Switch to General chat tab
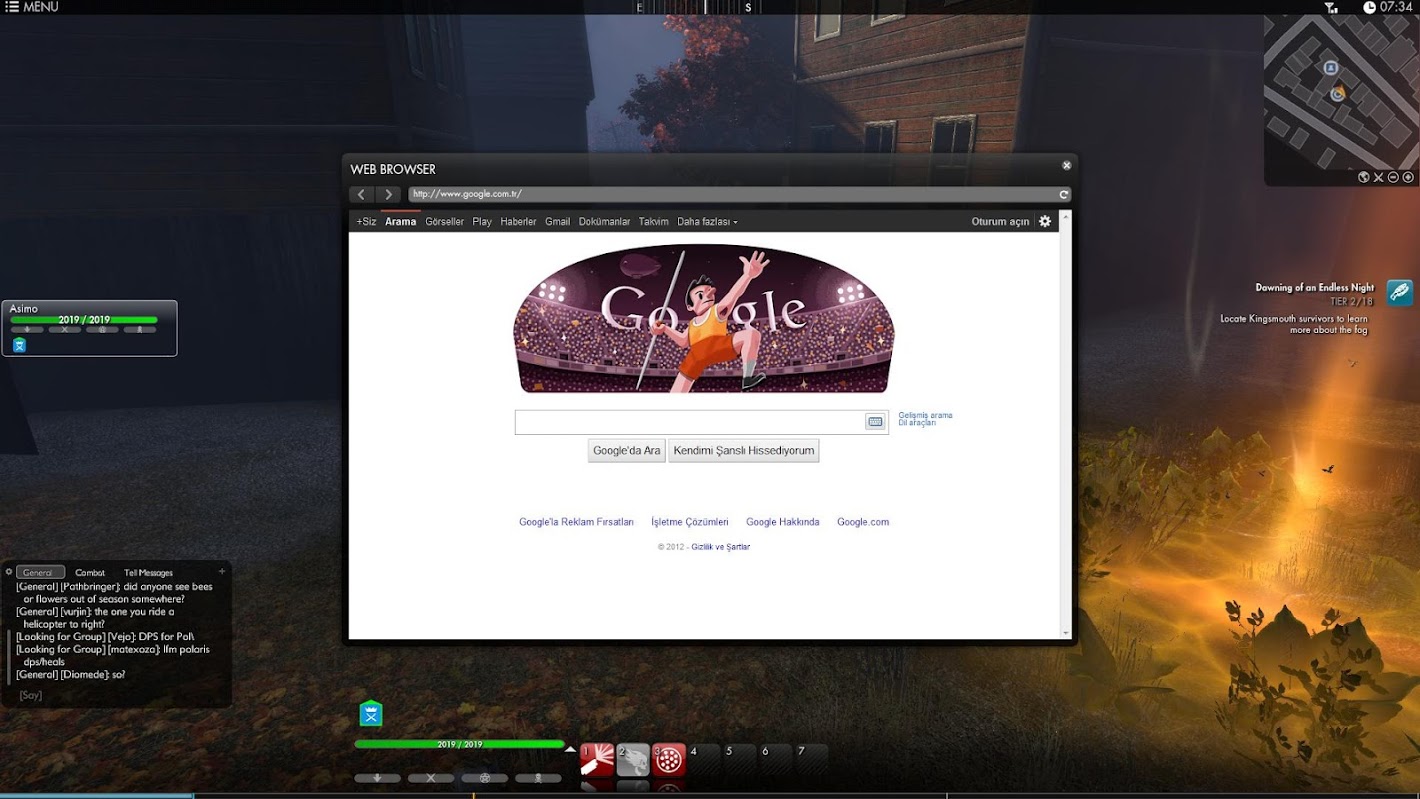1420x799 pixels. 40,573
